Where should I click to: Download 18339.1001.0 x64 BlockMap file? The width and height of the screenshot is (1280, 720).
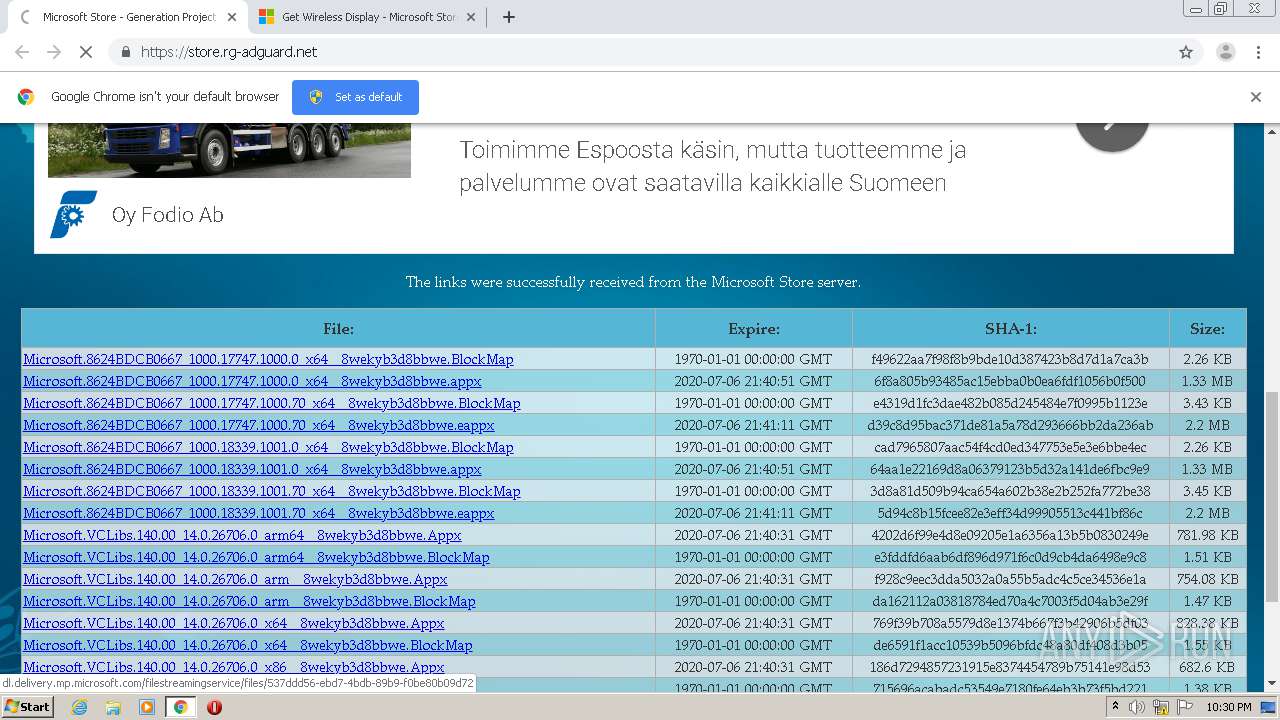pos(268,447)
